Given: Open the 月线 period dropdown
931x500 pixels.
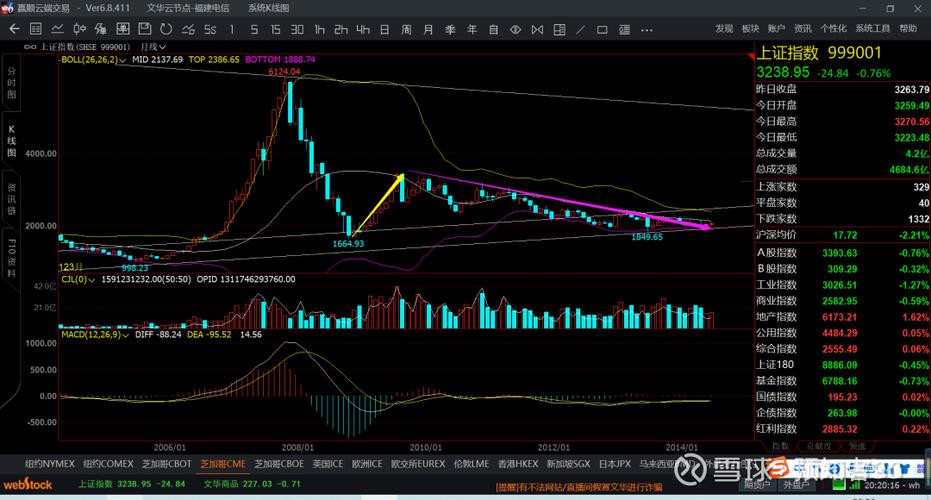Looking at the screenshot, I should point(164,46).
